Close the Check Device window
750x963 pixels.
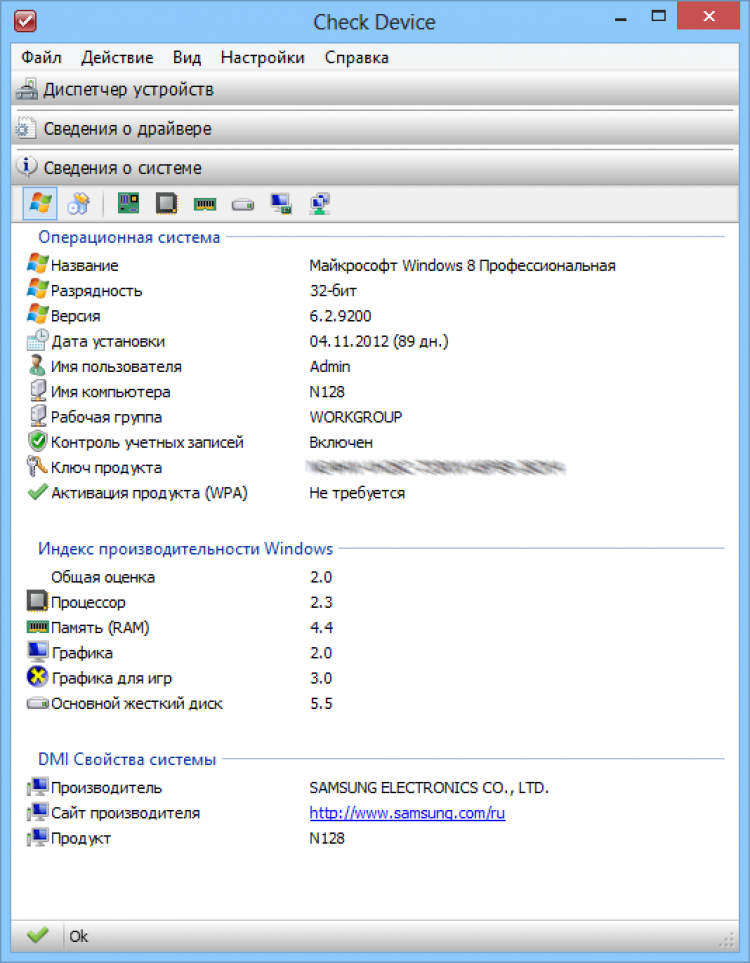(708, 17)
